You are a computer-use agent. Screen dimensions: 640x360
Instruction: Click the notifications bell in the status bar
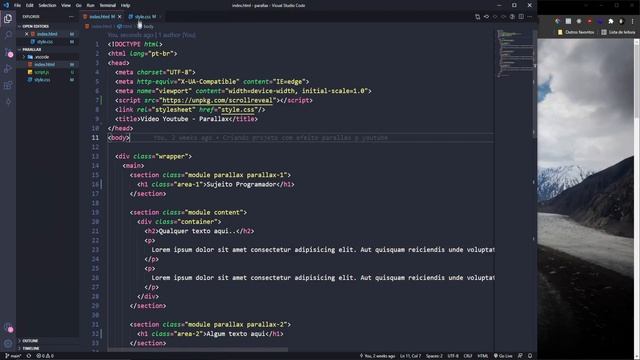pos(530,356)
